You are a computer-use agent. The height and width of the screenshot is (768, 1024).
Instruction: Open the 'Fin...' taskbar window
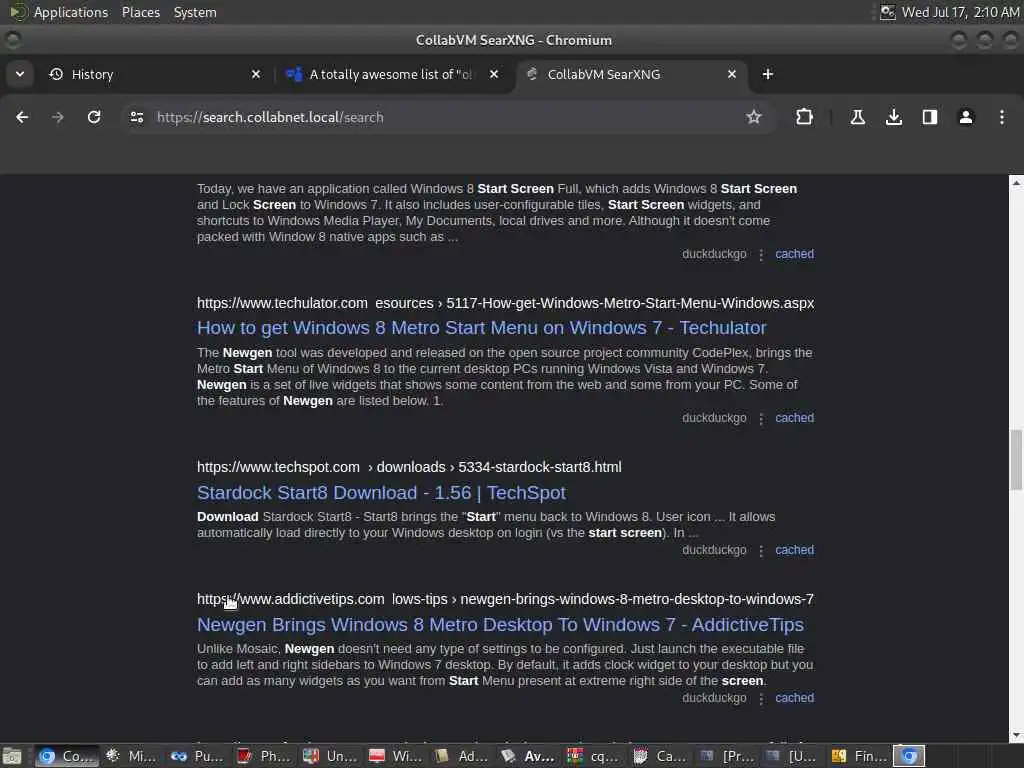(x=858, y=756)
